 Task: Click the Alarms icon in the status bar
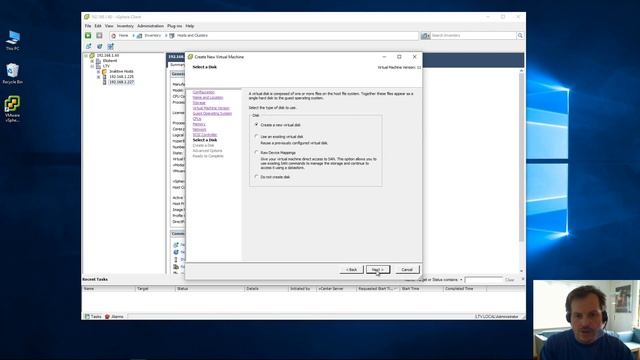(x=107, y=316)
